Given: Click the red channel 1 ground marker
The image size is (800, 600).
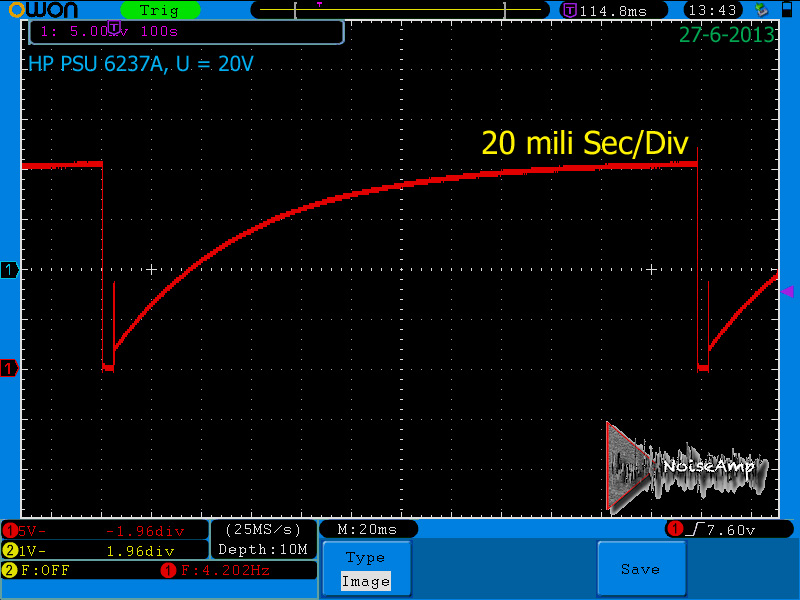Looking at the screenshot, I should (9, 368).
